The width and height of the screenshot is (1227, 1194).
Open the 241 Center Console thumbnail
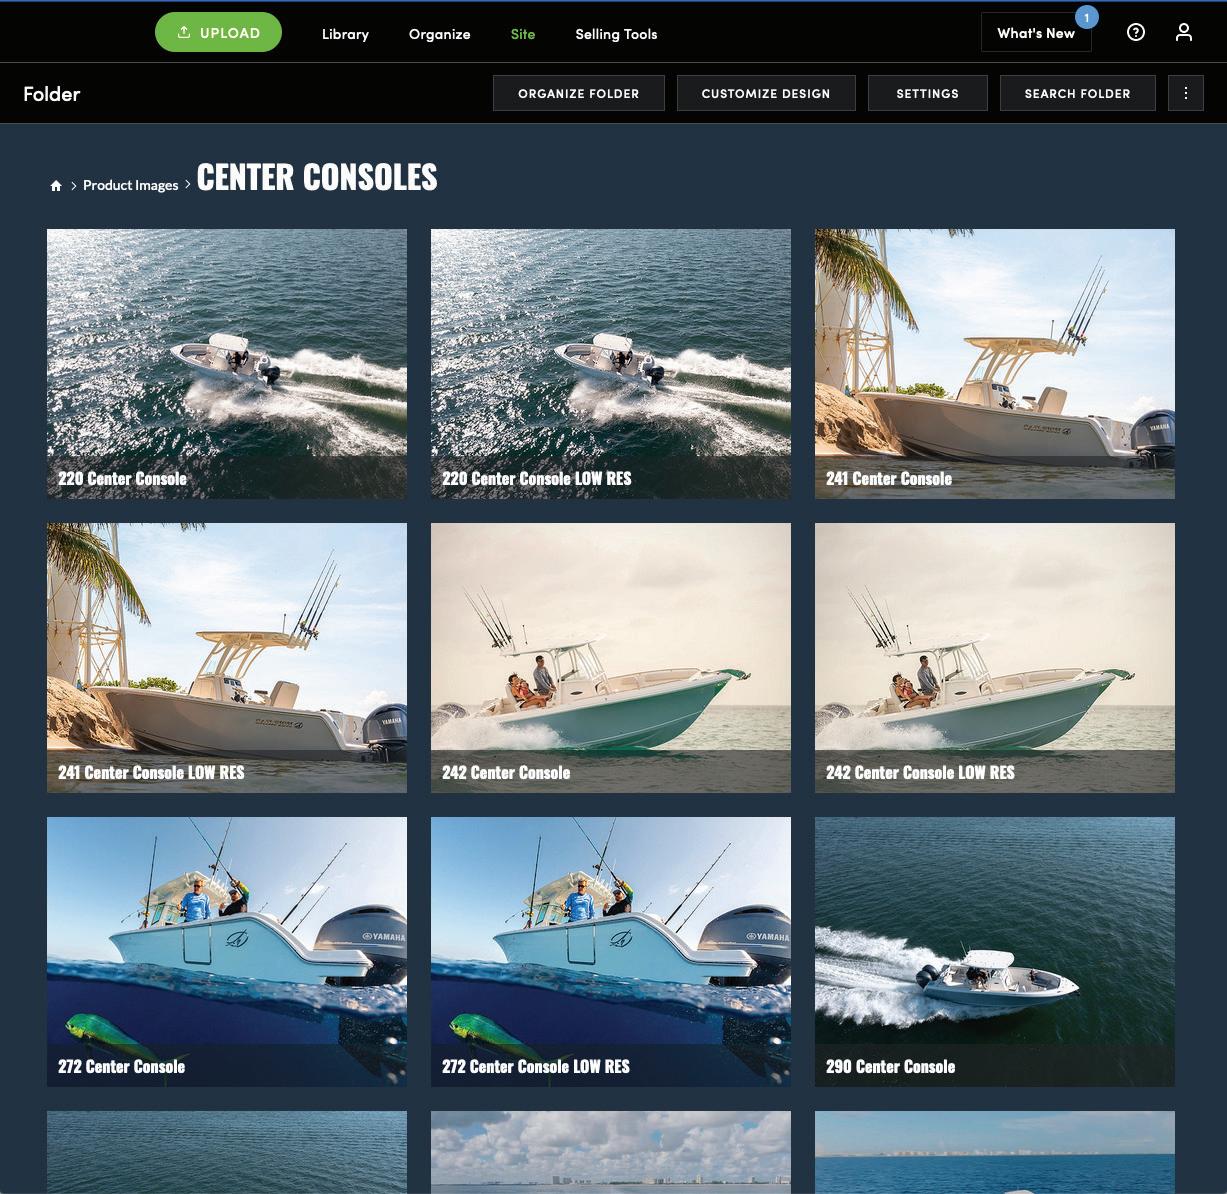(x=995, y=364)
